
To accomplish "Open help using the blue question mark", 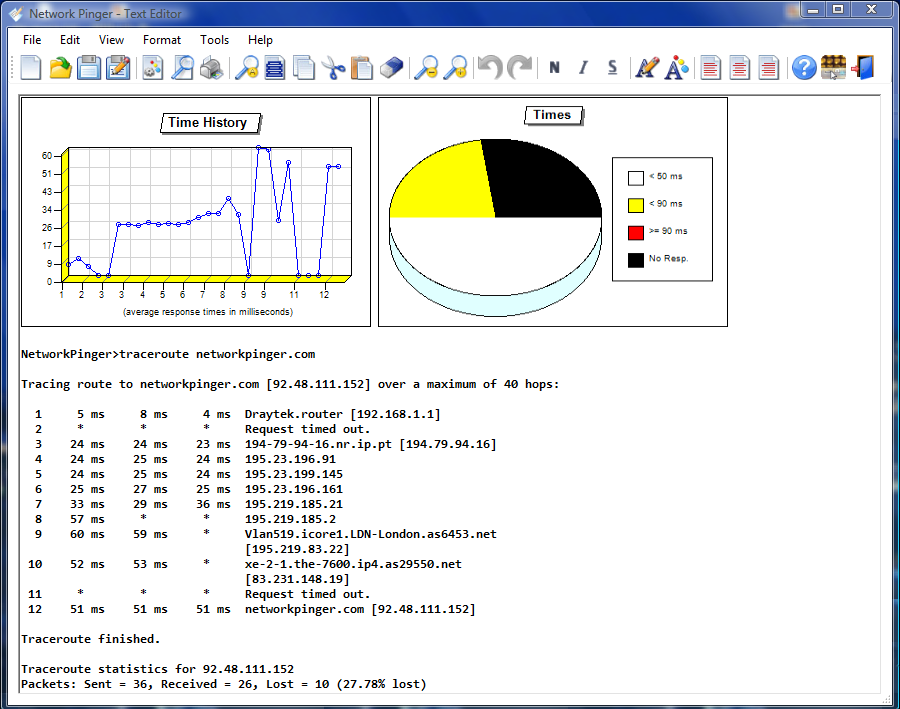I will pyautogui.click(x=804, y=68).
